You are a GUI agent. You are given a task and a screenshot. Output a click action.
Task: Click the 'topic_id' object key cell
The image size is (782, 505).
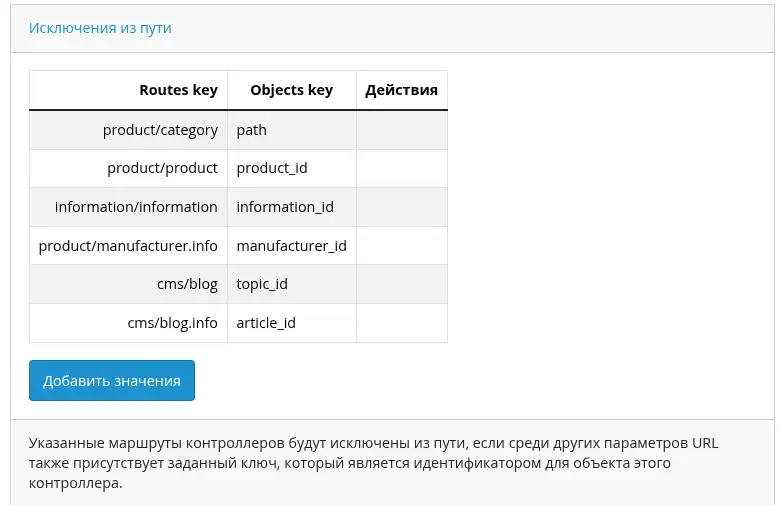click(262, 284)
